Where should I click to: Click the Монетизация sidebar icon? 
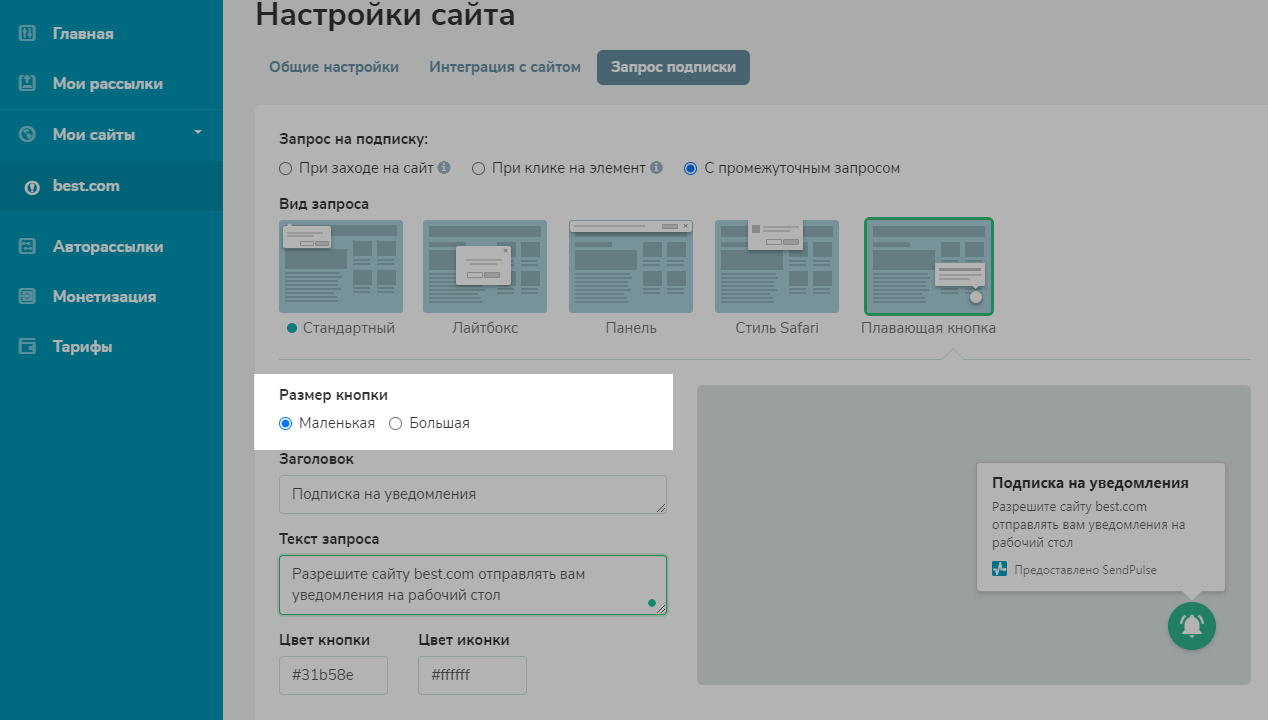tap(28, 297)
